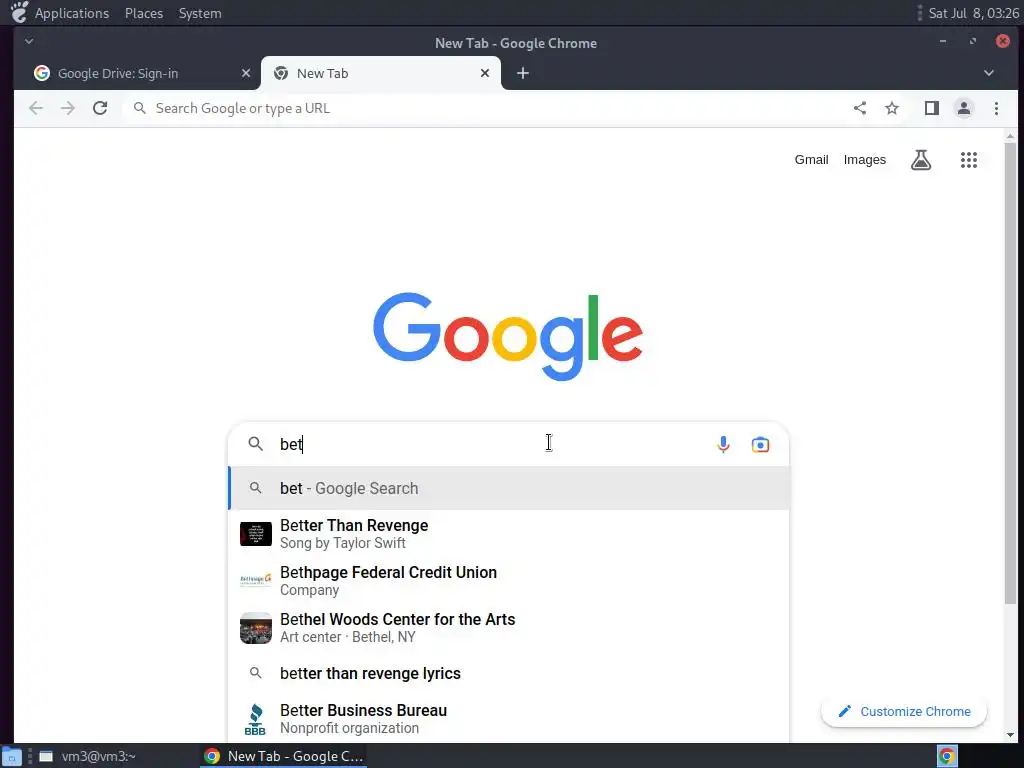Open the Chrome three-dot menu
The width and height of the screenshot is (1024, 768).
(x=996, y=108)
